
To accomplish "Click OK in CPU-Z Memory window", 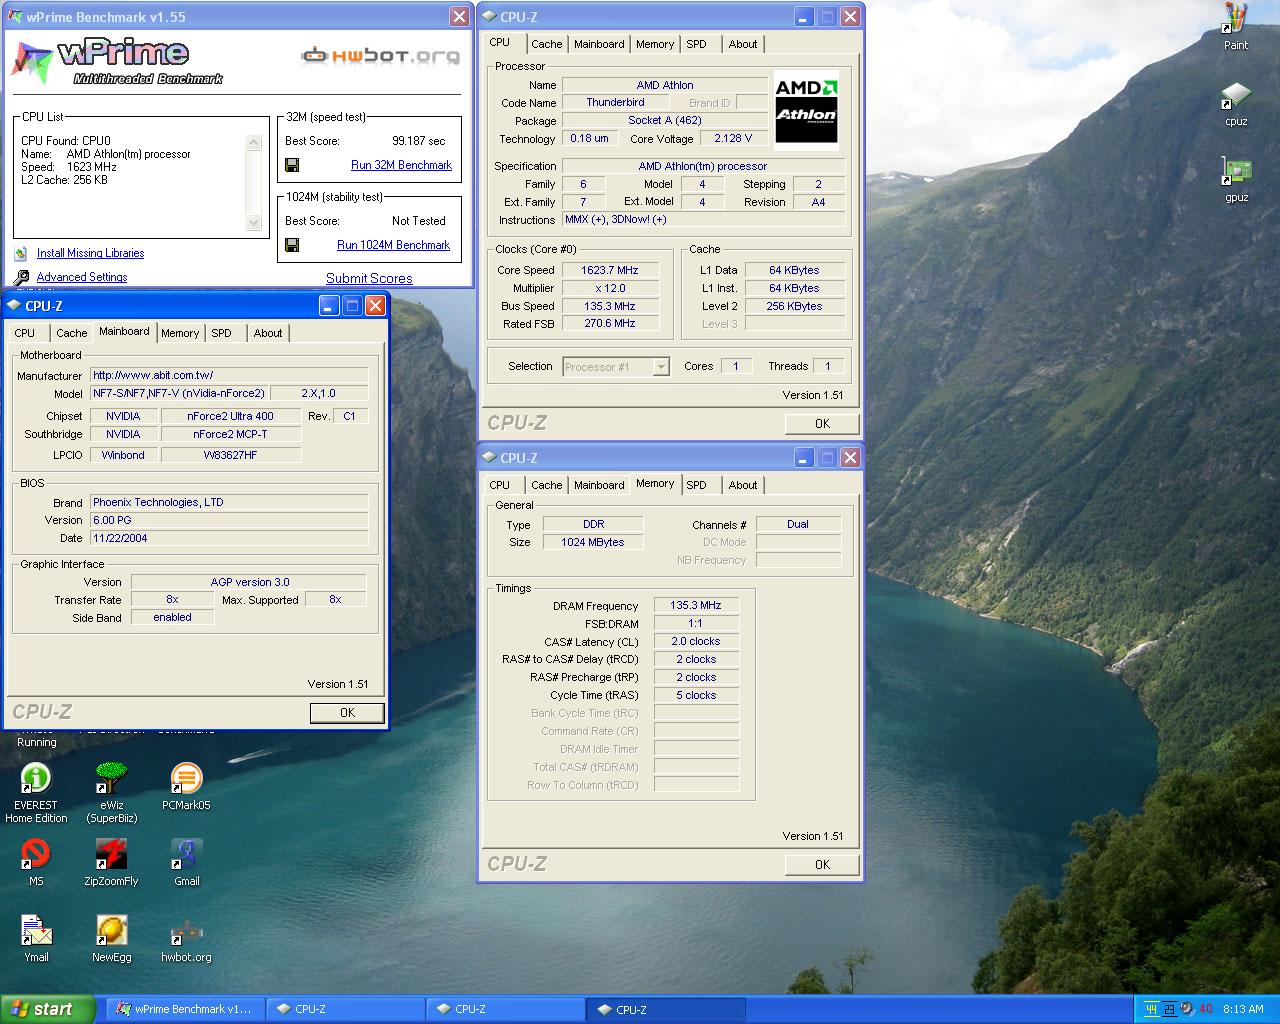I will pyautogui.click(x=822, y=865).
